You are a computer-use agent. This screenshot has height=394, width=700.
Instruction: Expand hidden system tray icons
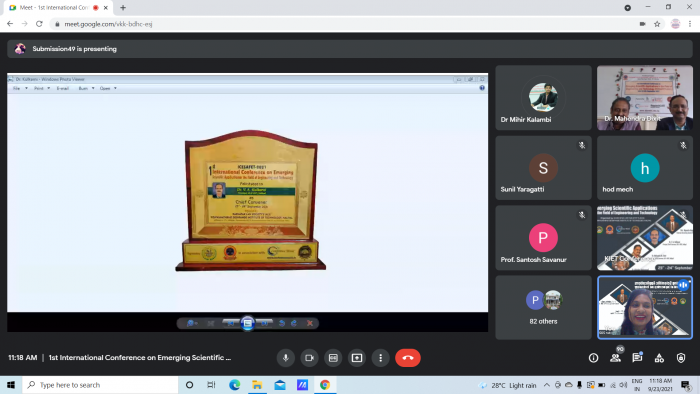[546, 385]
